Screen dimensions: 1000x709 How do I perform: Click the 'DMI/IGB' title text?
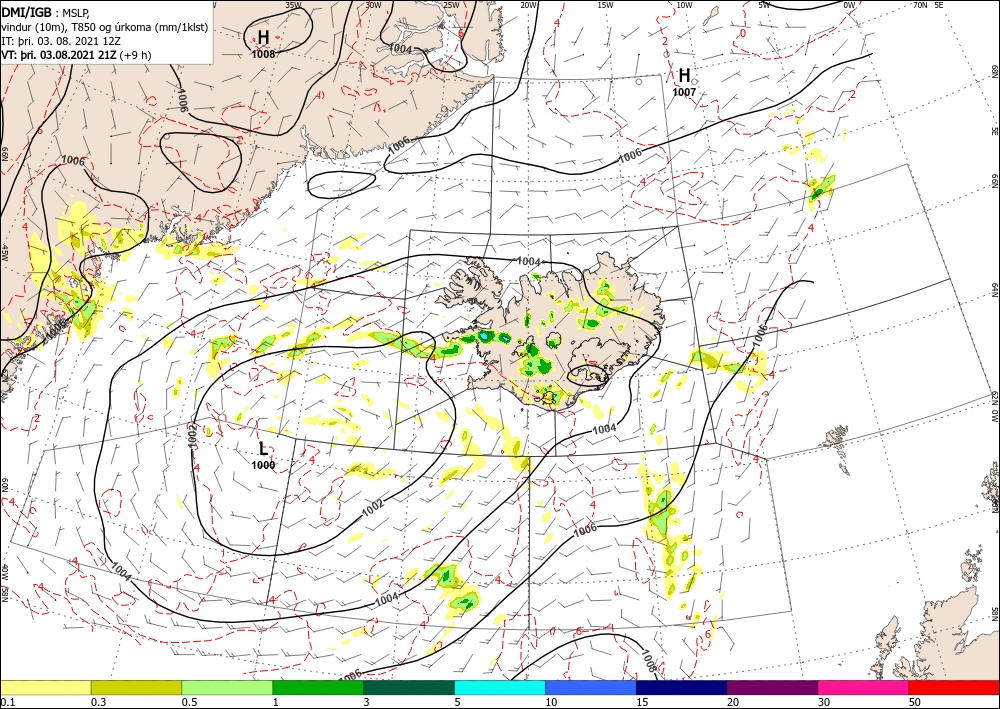[27, 12]
